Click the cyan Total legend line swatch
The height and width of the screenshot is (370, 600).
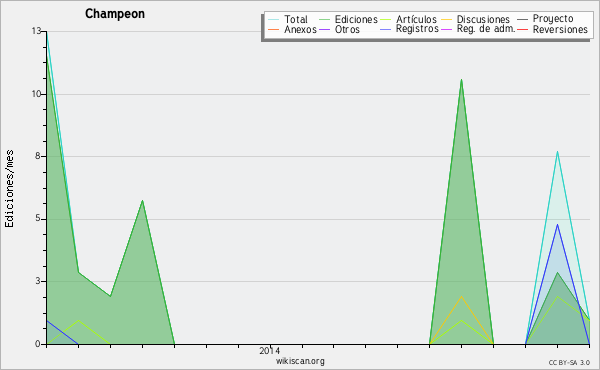(274, 19)
